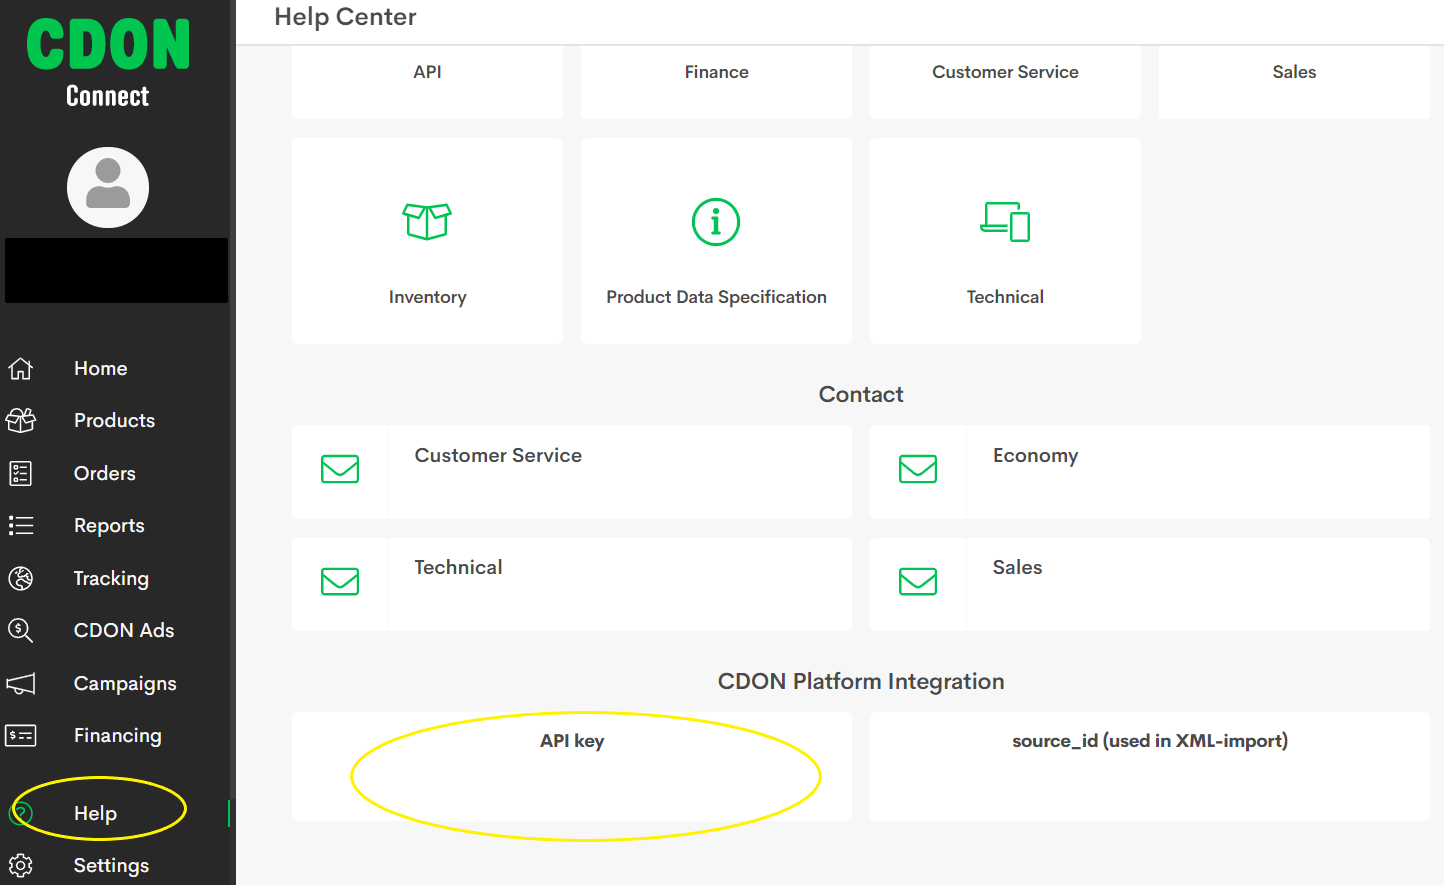Screen dimensions: 1444x885
Task: Click the Customer Service envelope icon
Action: pos(340,469)
